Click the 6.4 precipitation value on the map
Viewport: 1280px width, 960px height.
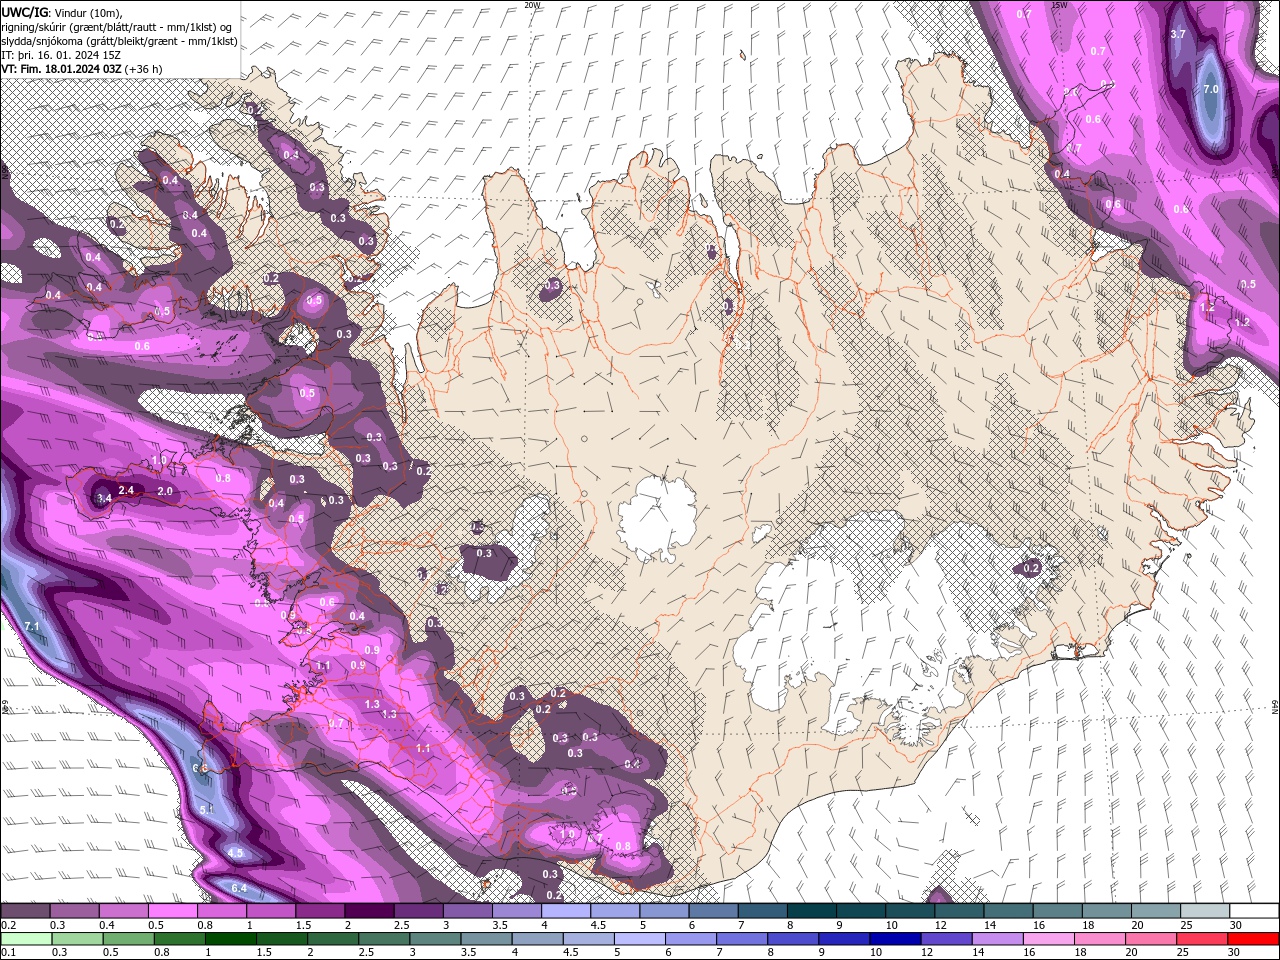click(x=239, y=888)
